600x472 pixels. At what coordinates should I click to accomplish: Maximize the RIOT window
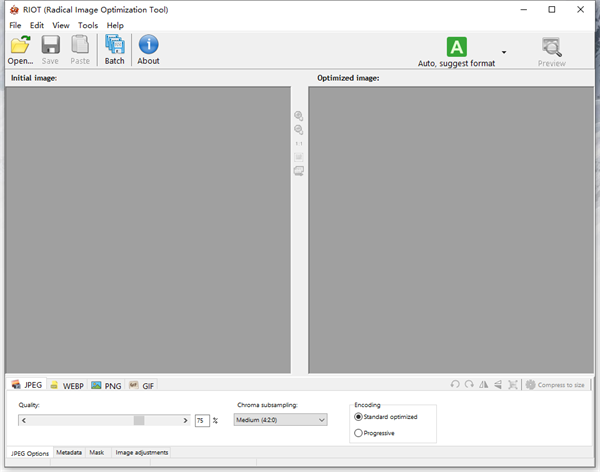click(x=551, y=10)
